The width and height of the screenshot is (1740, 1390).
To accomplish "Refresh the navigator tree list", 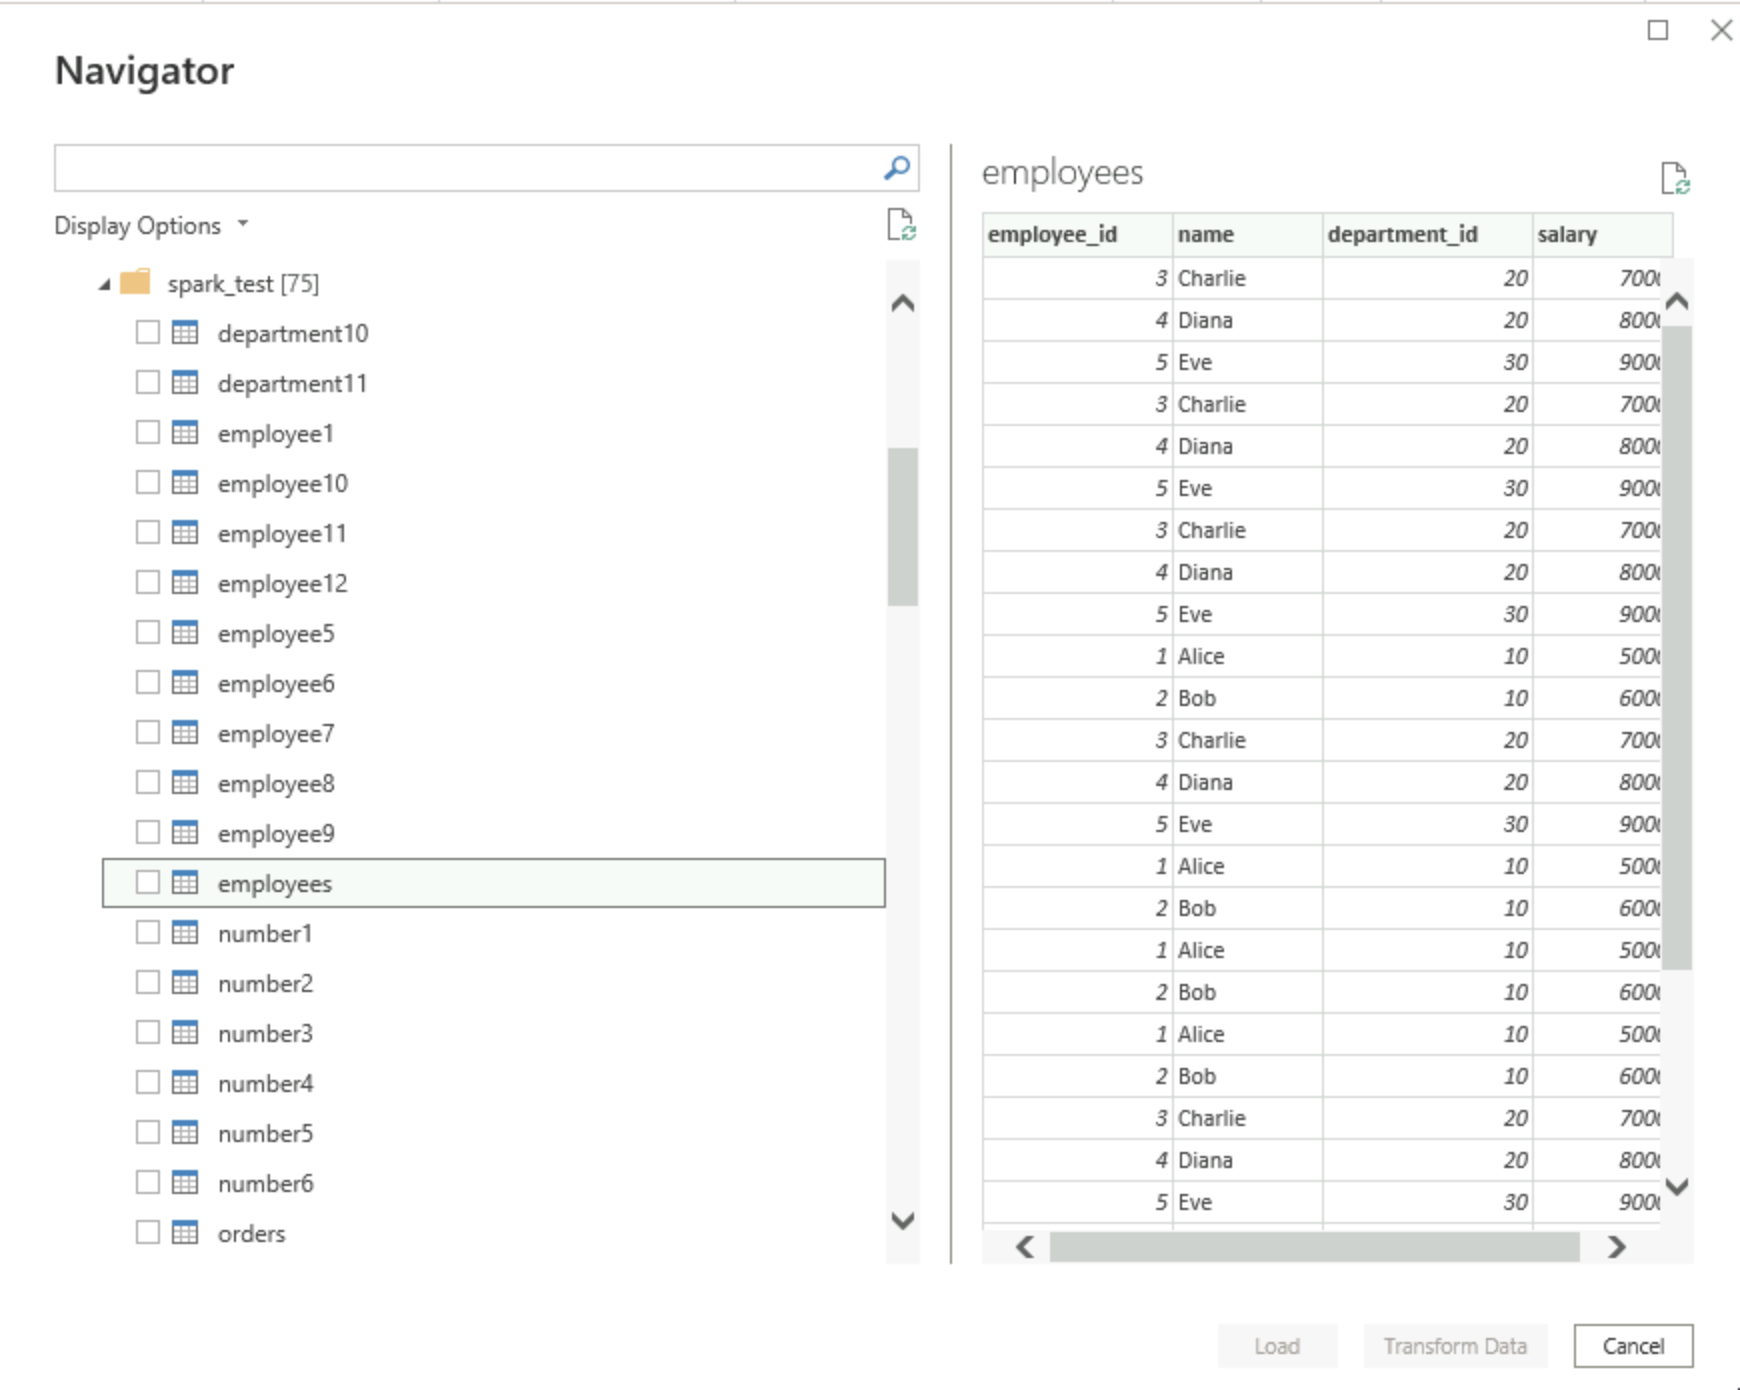I will [901, 225].
